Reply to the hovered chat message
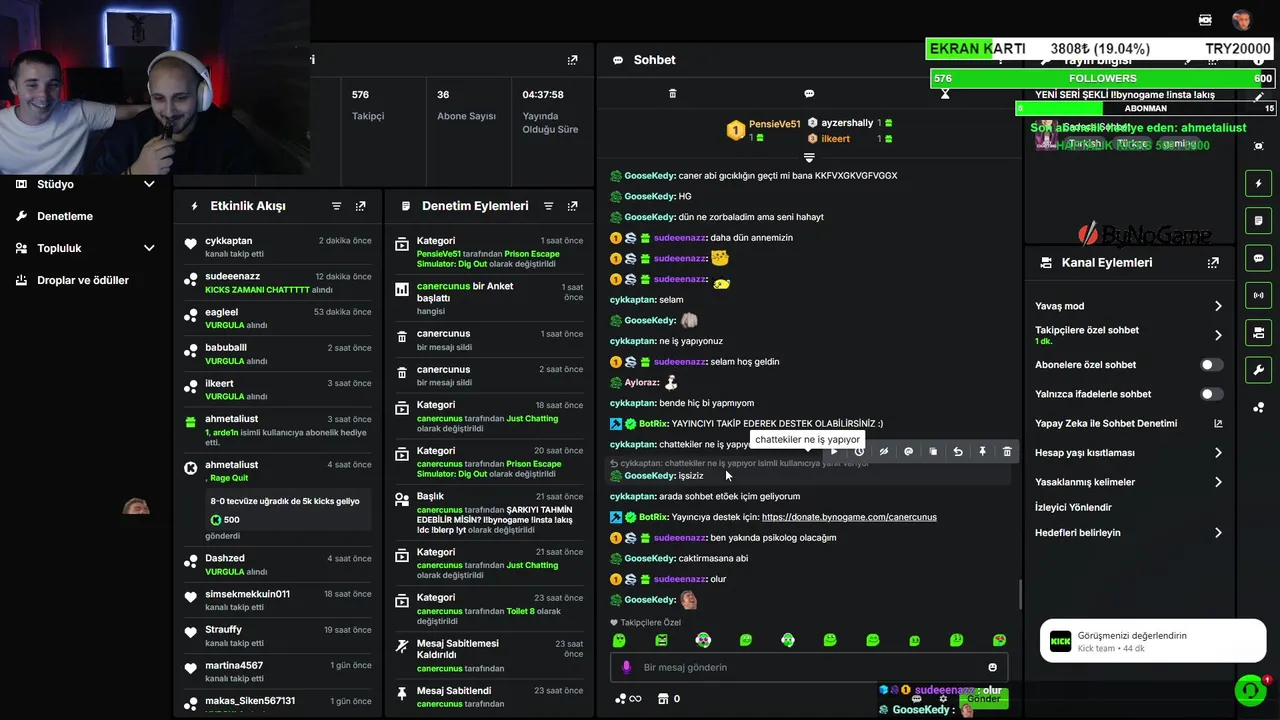This screenshot has width=1280, height=720. 958,452
